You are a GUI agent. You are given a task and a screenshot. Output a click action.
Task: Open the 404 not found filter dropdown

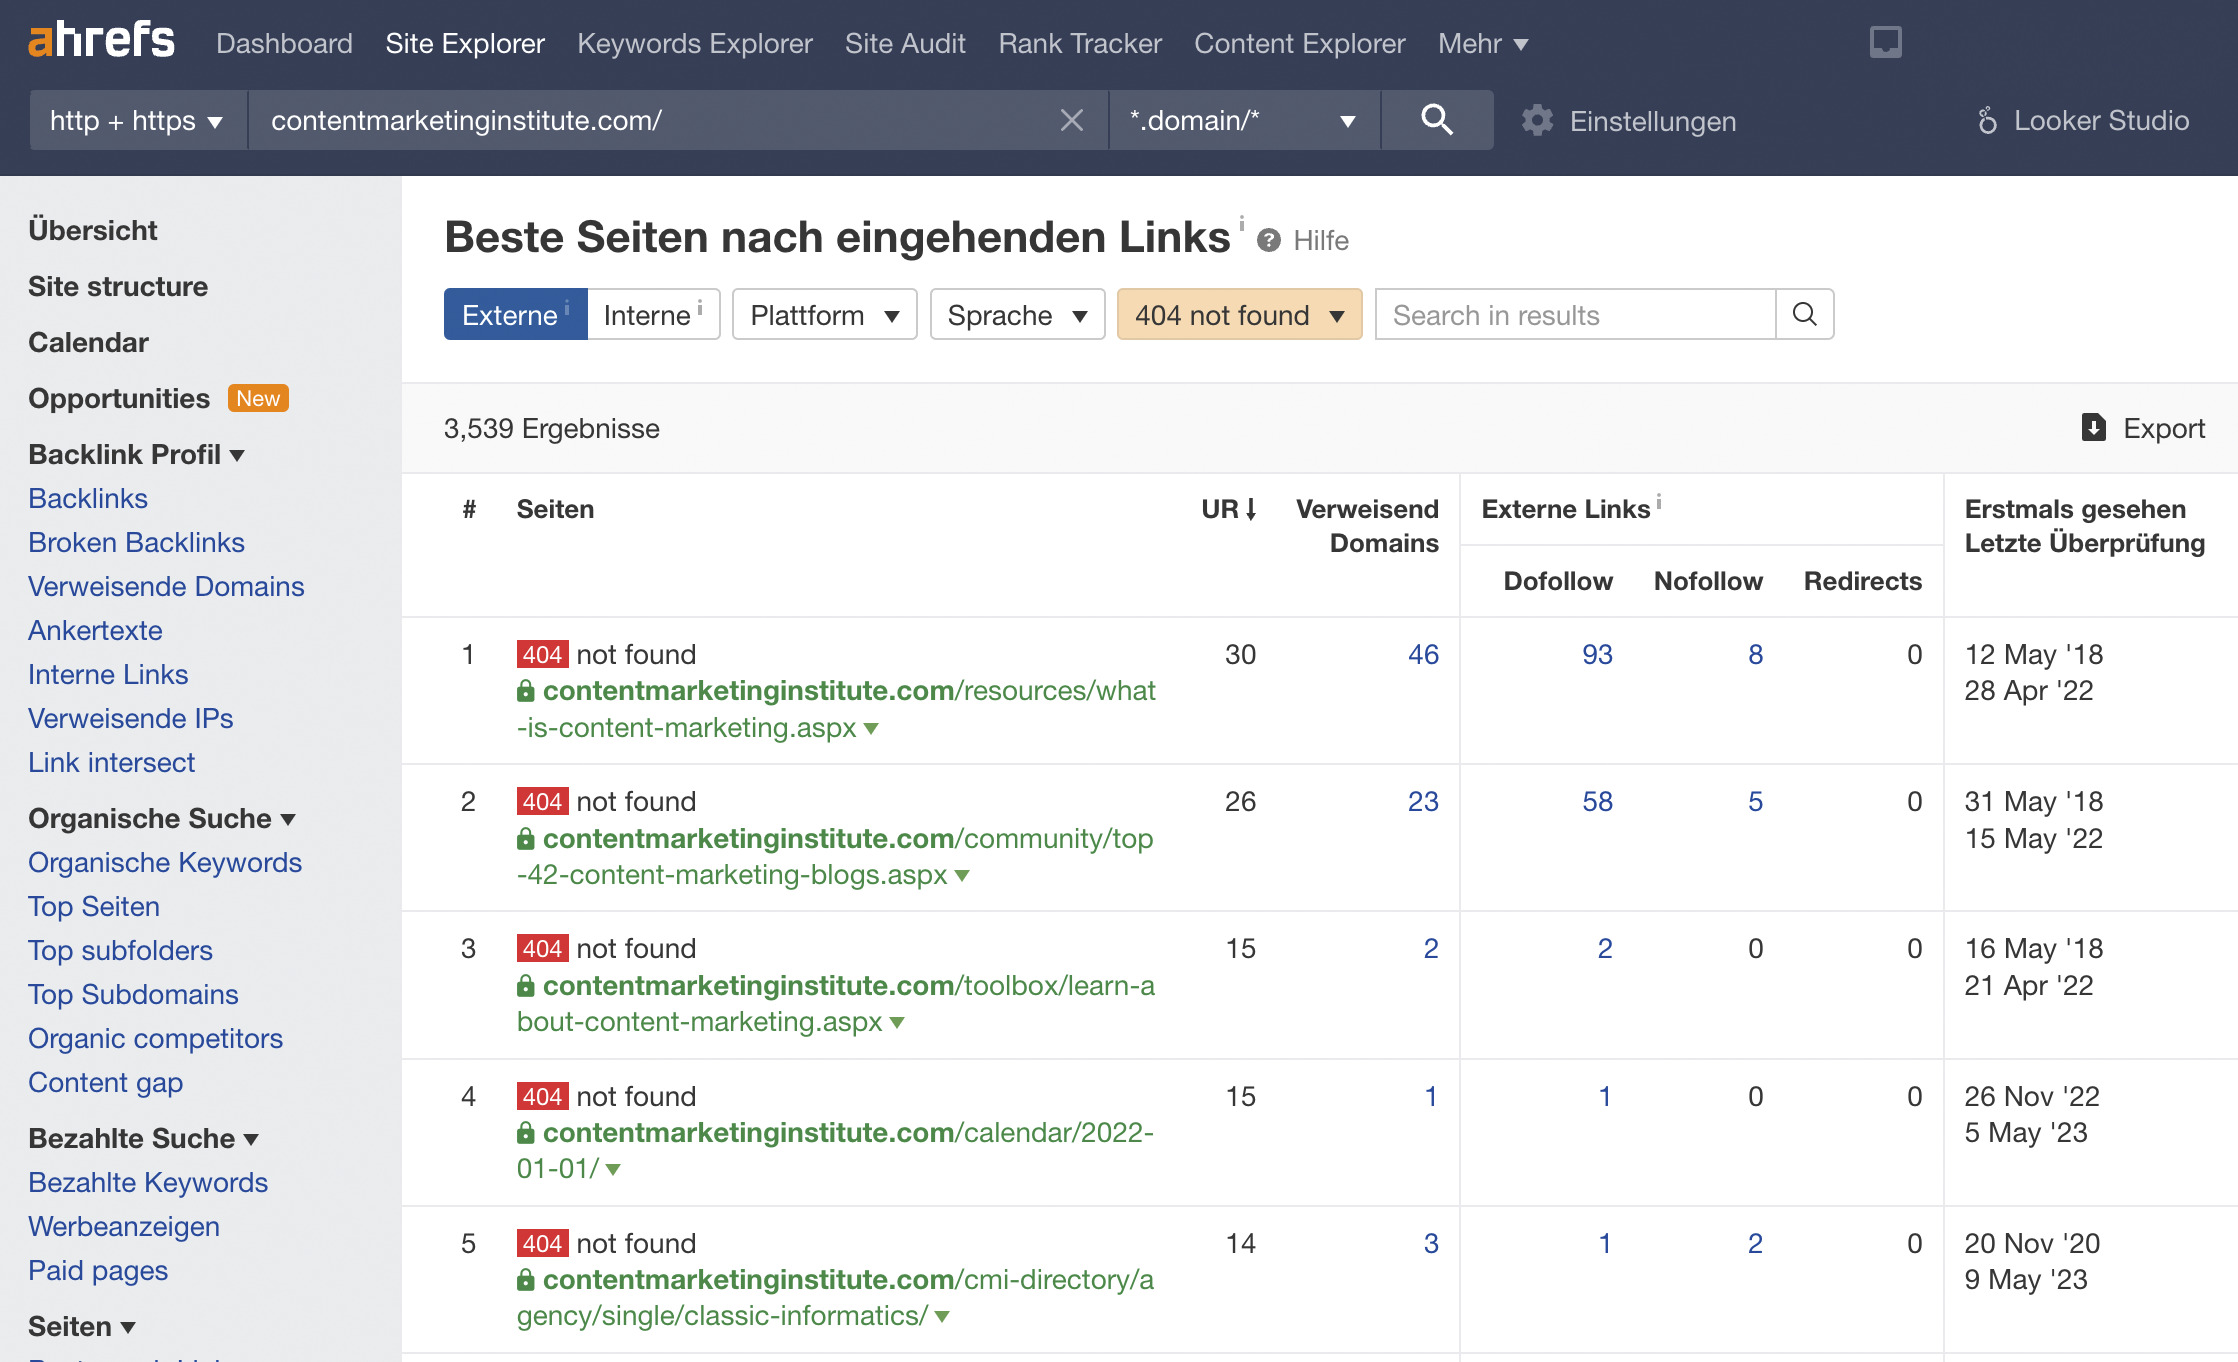(x=1239, y=314)
